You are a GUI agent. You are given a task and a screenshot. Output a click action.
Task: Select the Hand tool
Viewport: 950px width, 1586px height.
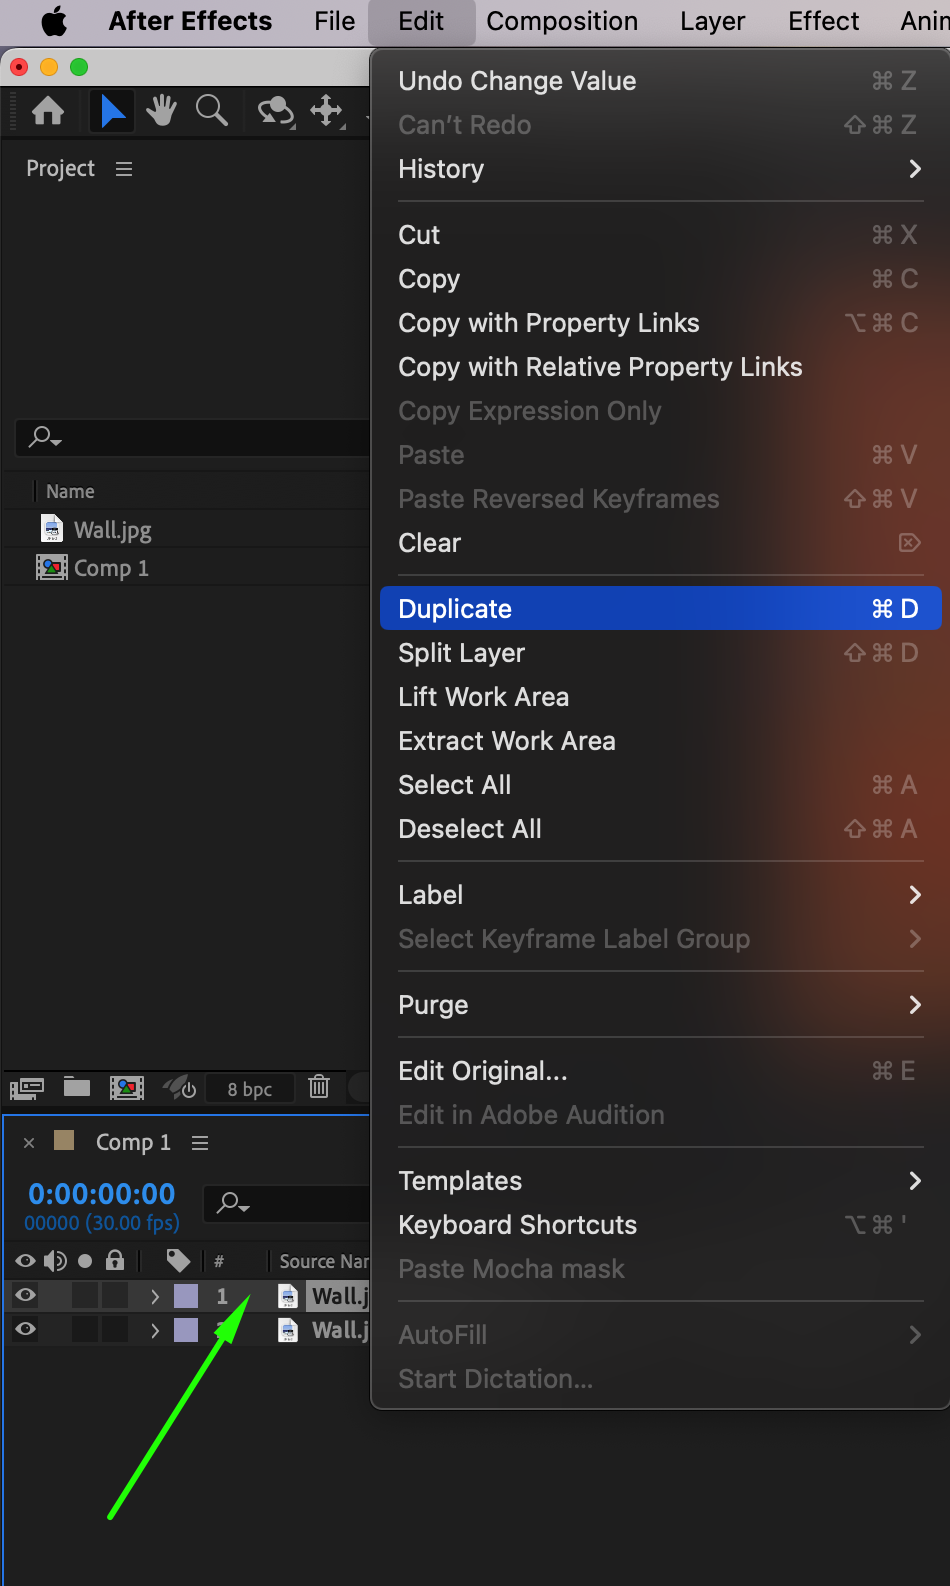pos(161,111)
